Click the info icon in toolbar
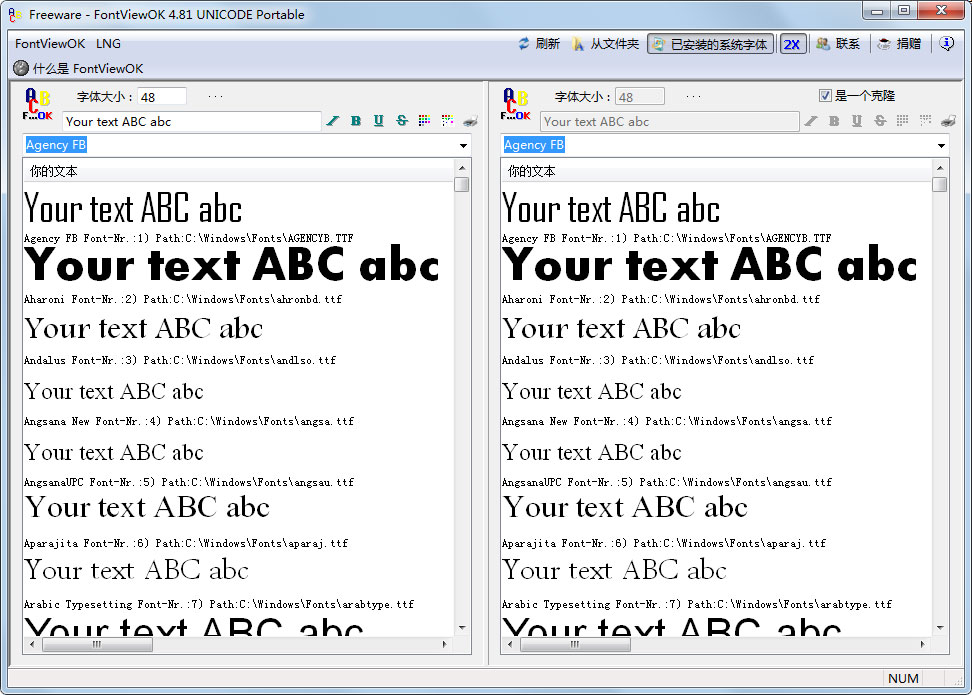 (947, 44)
